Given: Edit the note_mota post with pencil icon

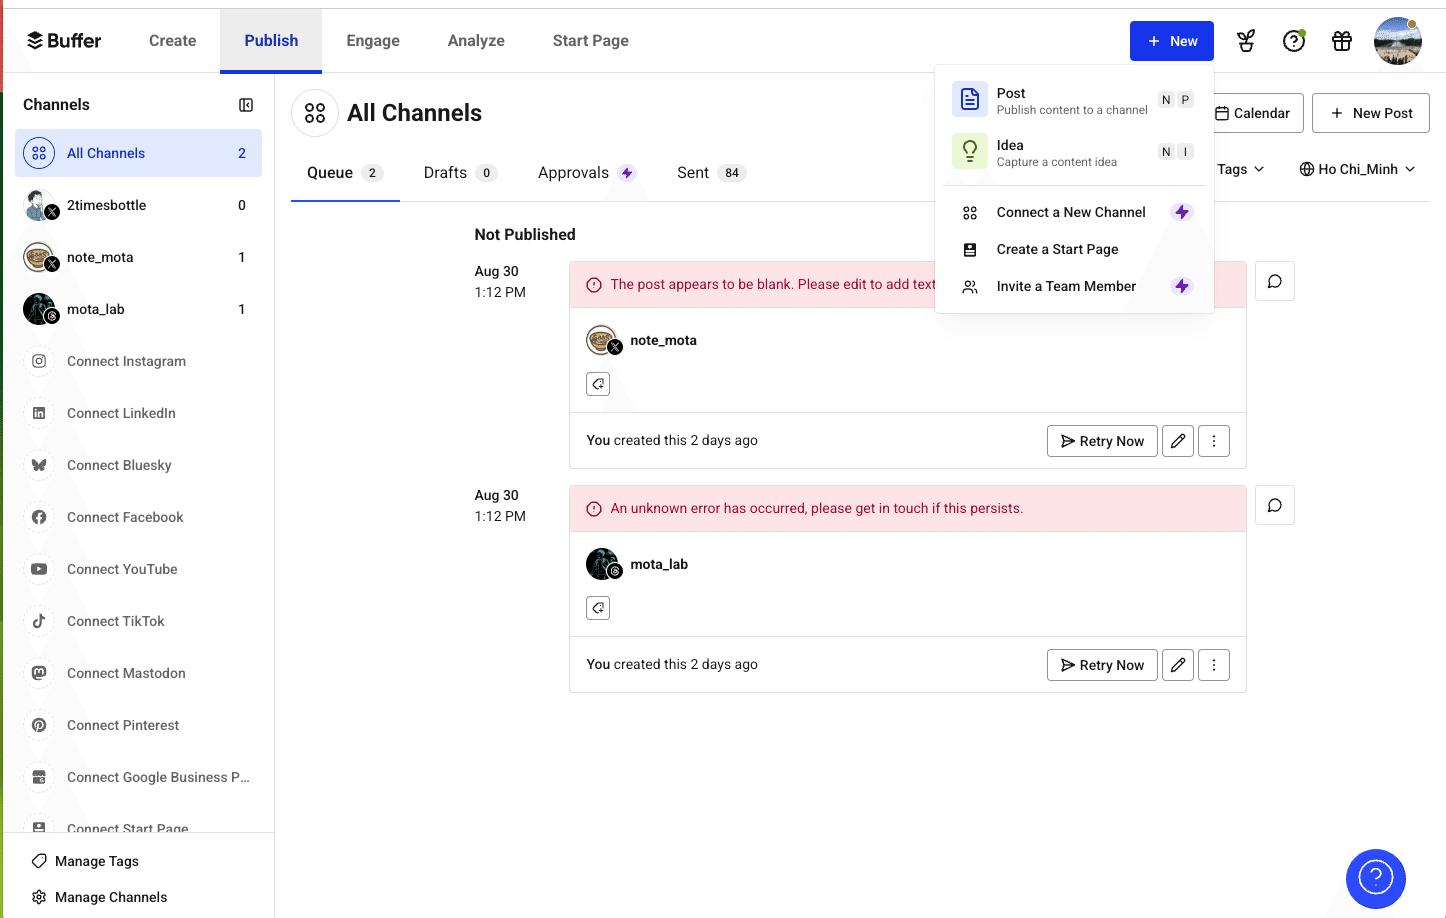Looking at the screenshot, I should 1178,441.
